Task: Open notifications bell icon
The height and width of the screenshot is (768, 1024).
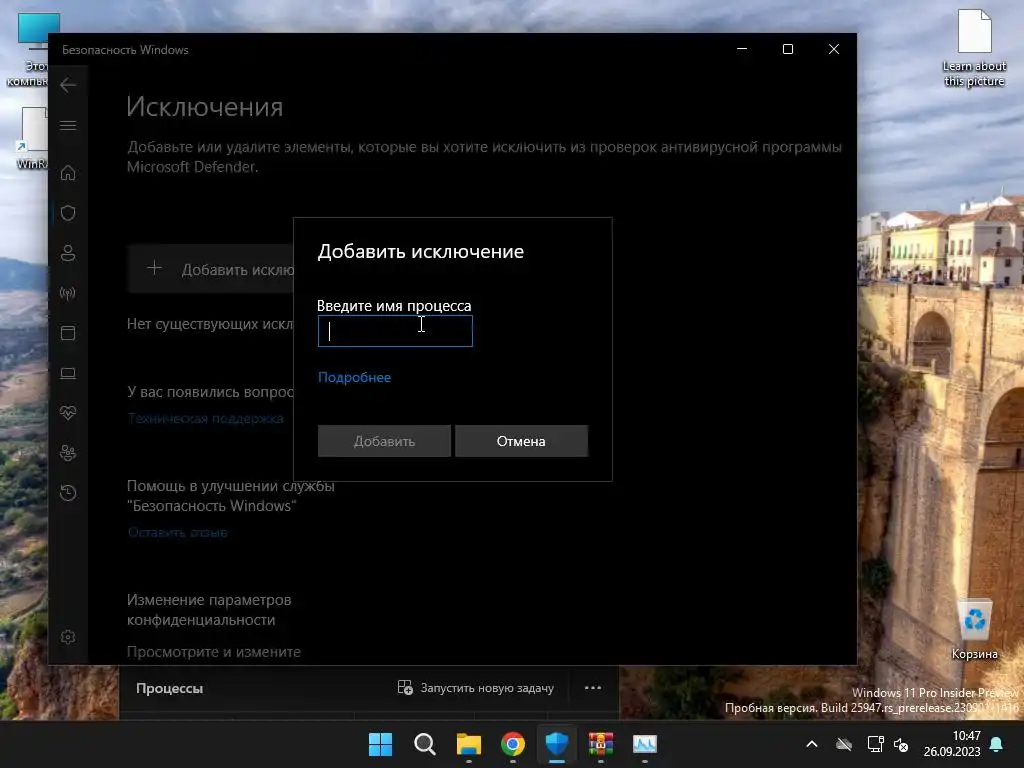Action: (997, 744)
